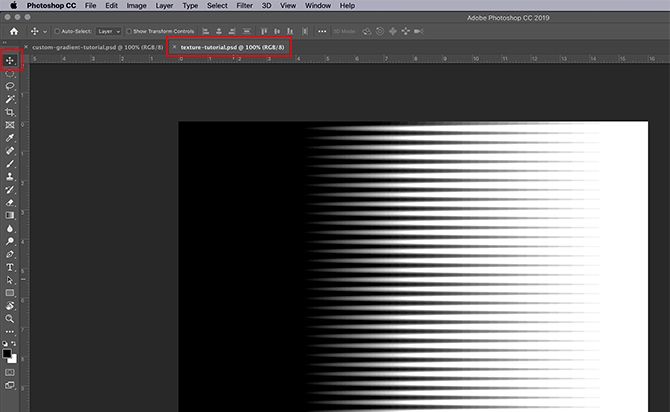670x412 pixels.
Task: Select the Move tool in the toolbar
Action: 10,60
